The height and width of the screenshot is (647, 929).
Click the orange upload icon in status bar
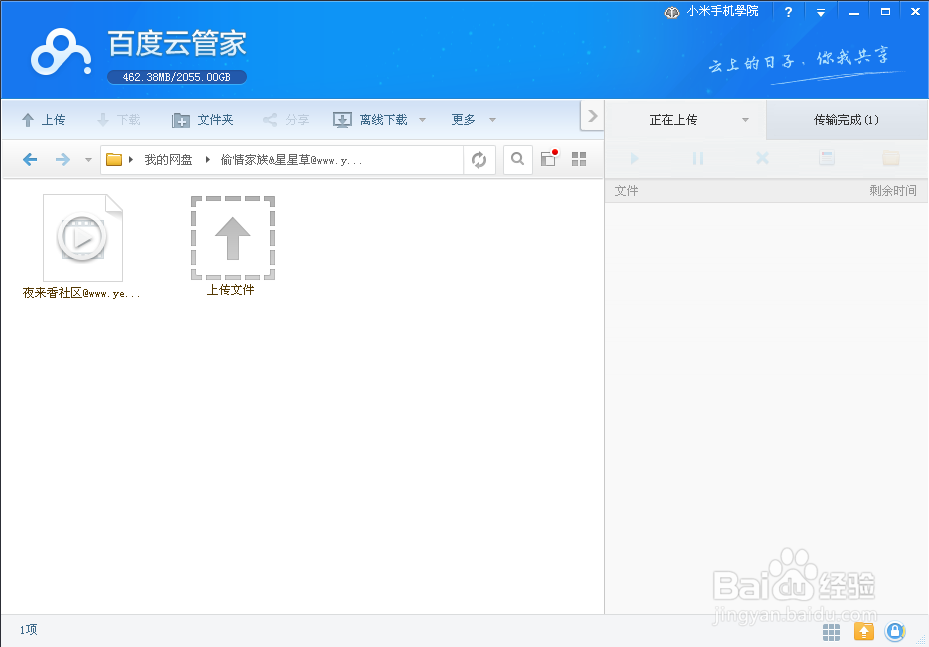[864, 632]
